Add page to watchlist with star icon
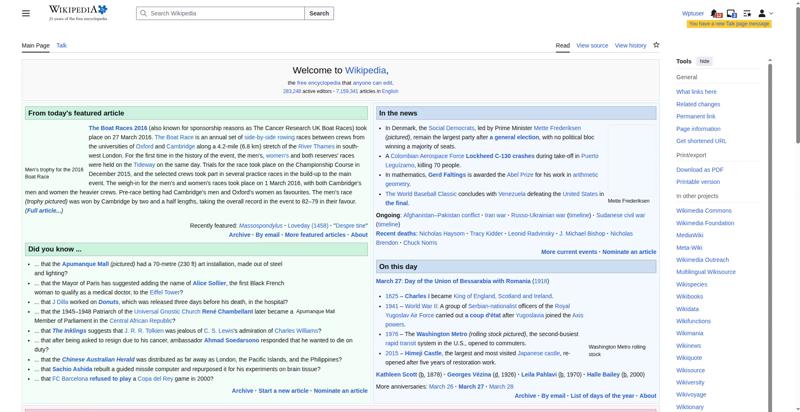Screen dimensions: 800x412 click(656, 45)
